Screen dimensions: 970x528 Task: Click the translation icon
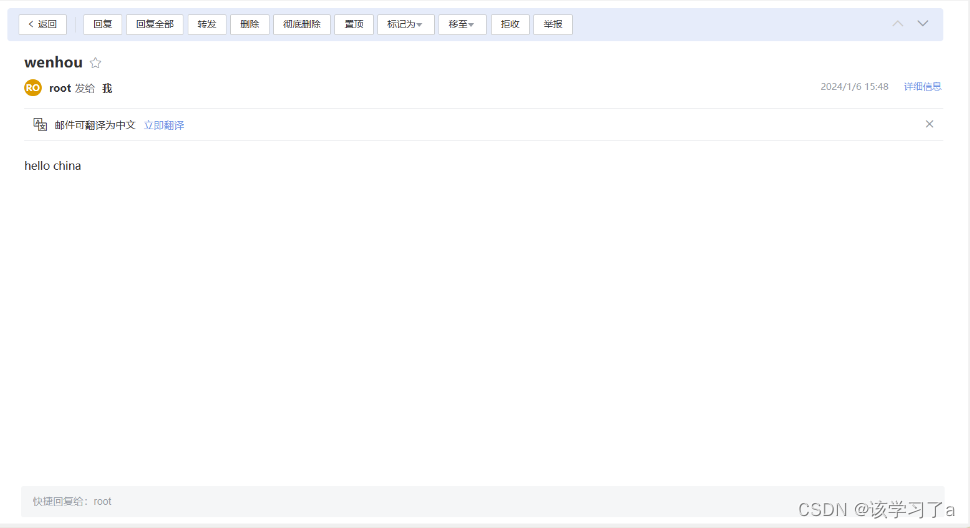point(40,124)
